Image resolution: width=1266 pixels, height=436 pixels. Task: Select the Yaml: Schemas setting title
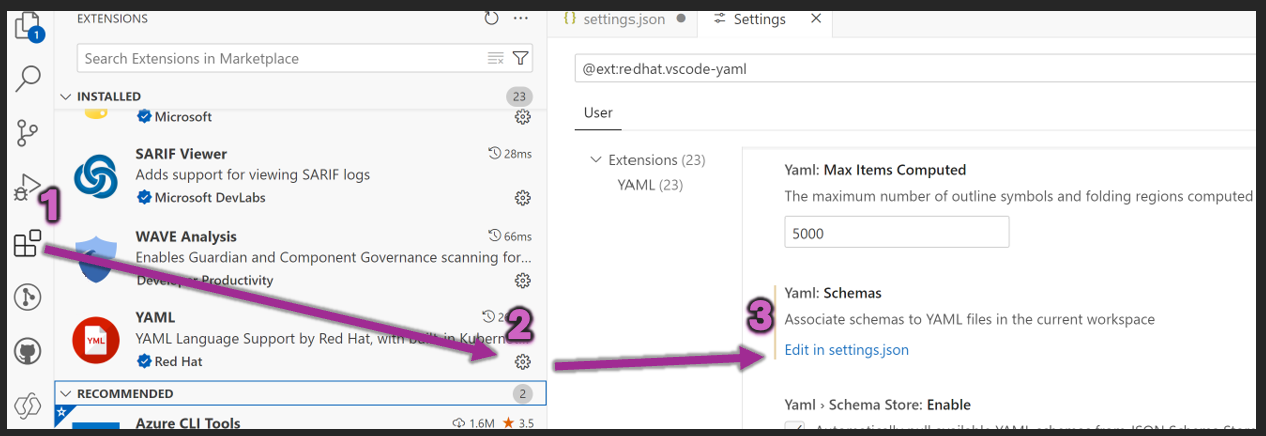click(x=833, y=293)
